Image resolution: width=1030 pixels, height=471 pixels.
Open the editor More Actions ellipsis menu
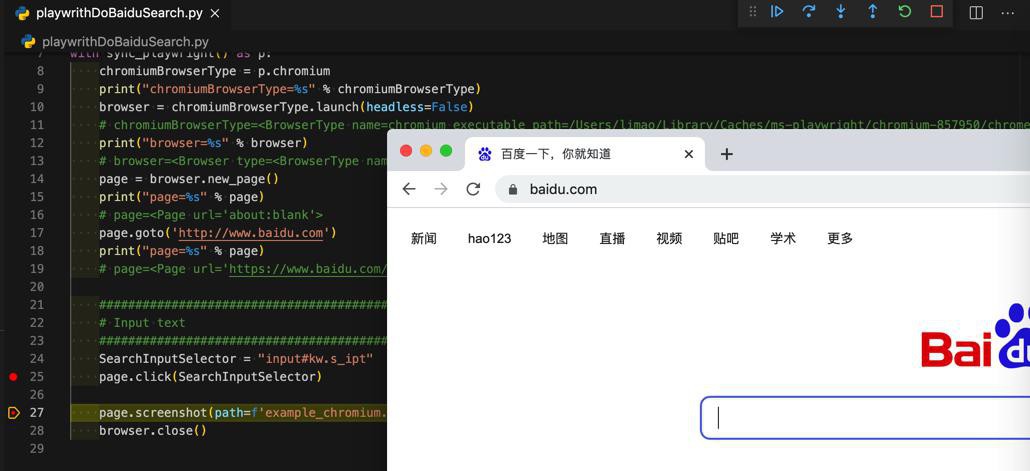(x=1008, y=13)
